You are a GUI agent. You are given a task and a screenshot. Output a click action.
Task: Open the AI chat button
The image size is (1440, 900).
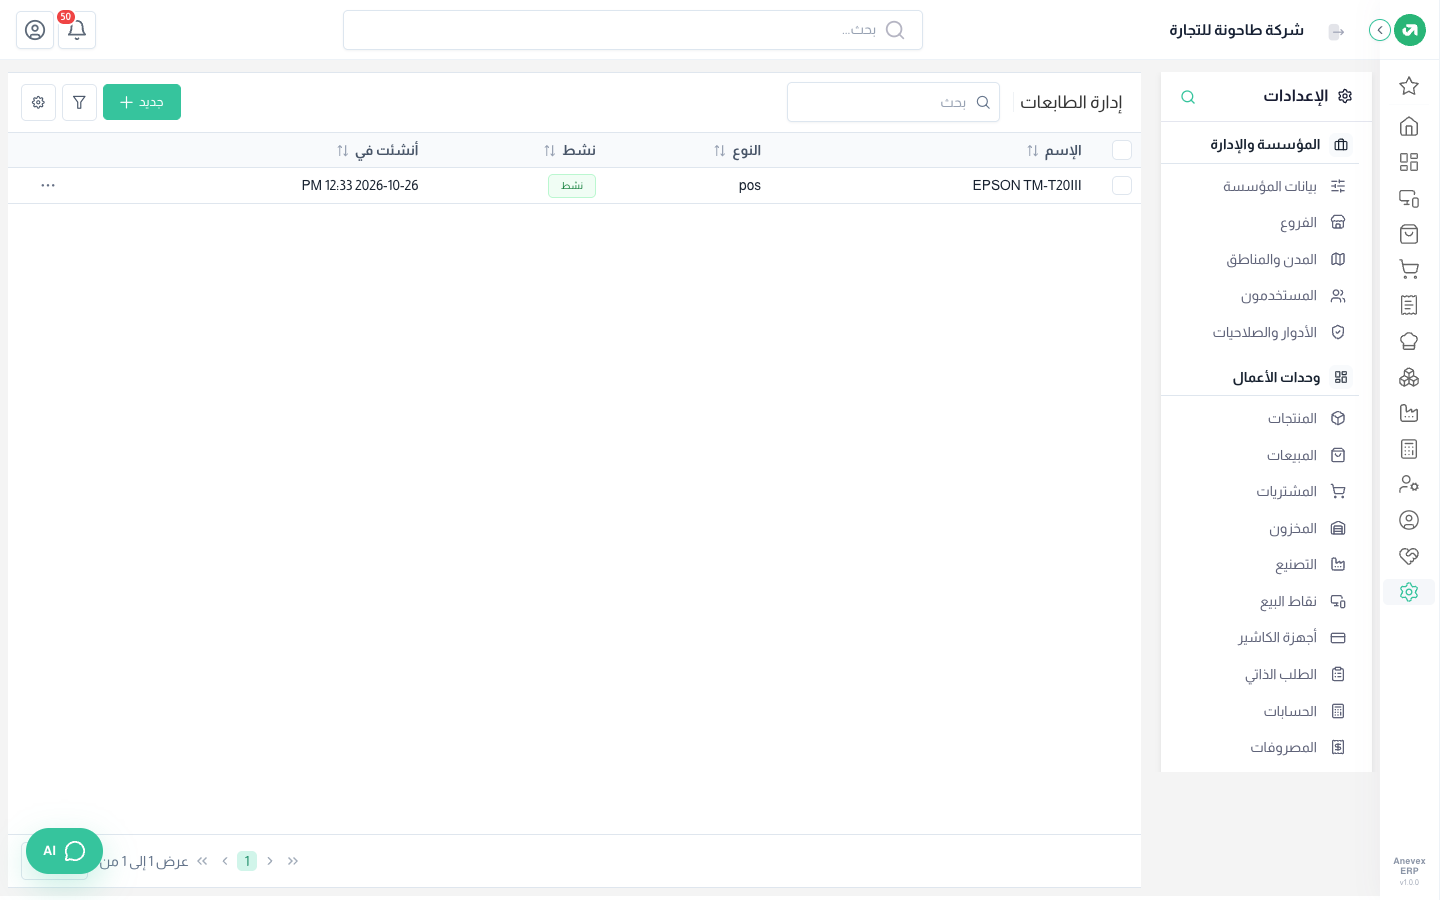click(x=64, y=851)
